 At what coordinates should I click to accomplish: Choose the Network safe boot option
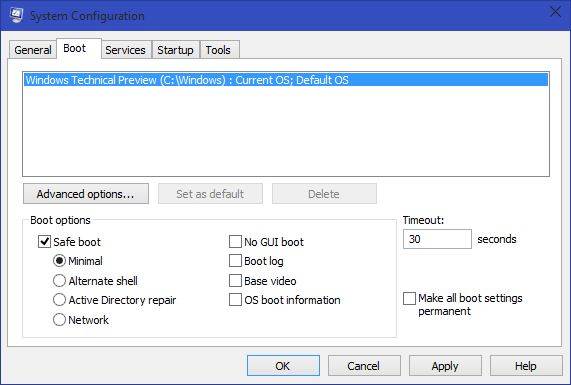59,320
